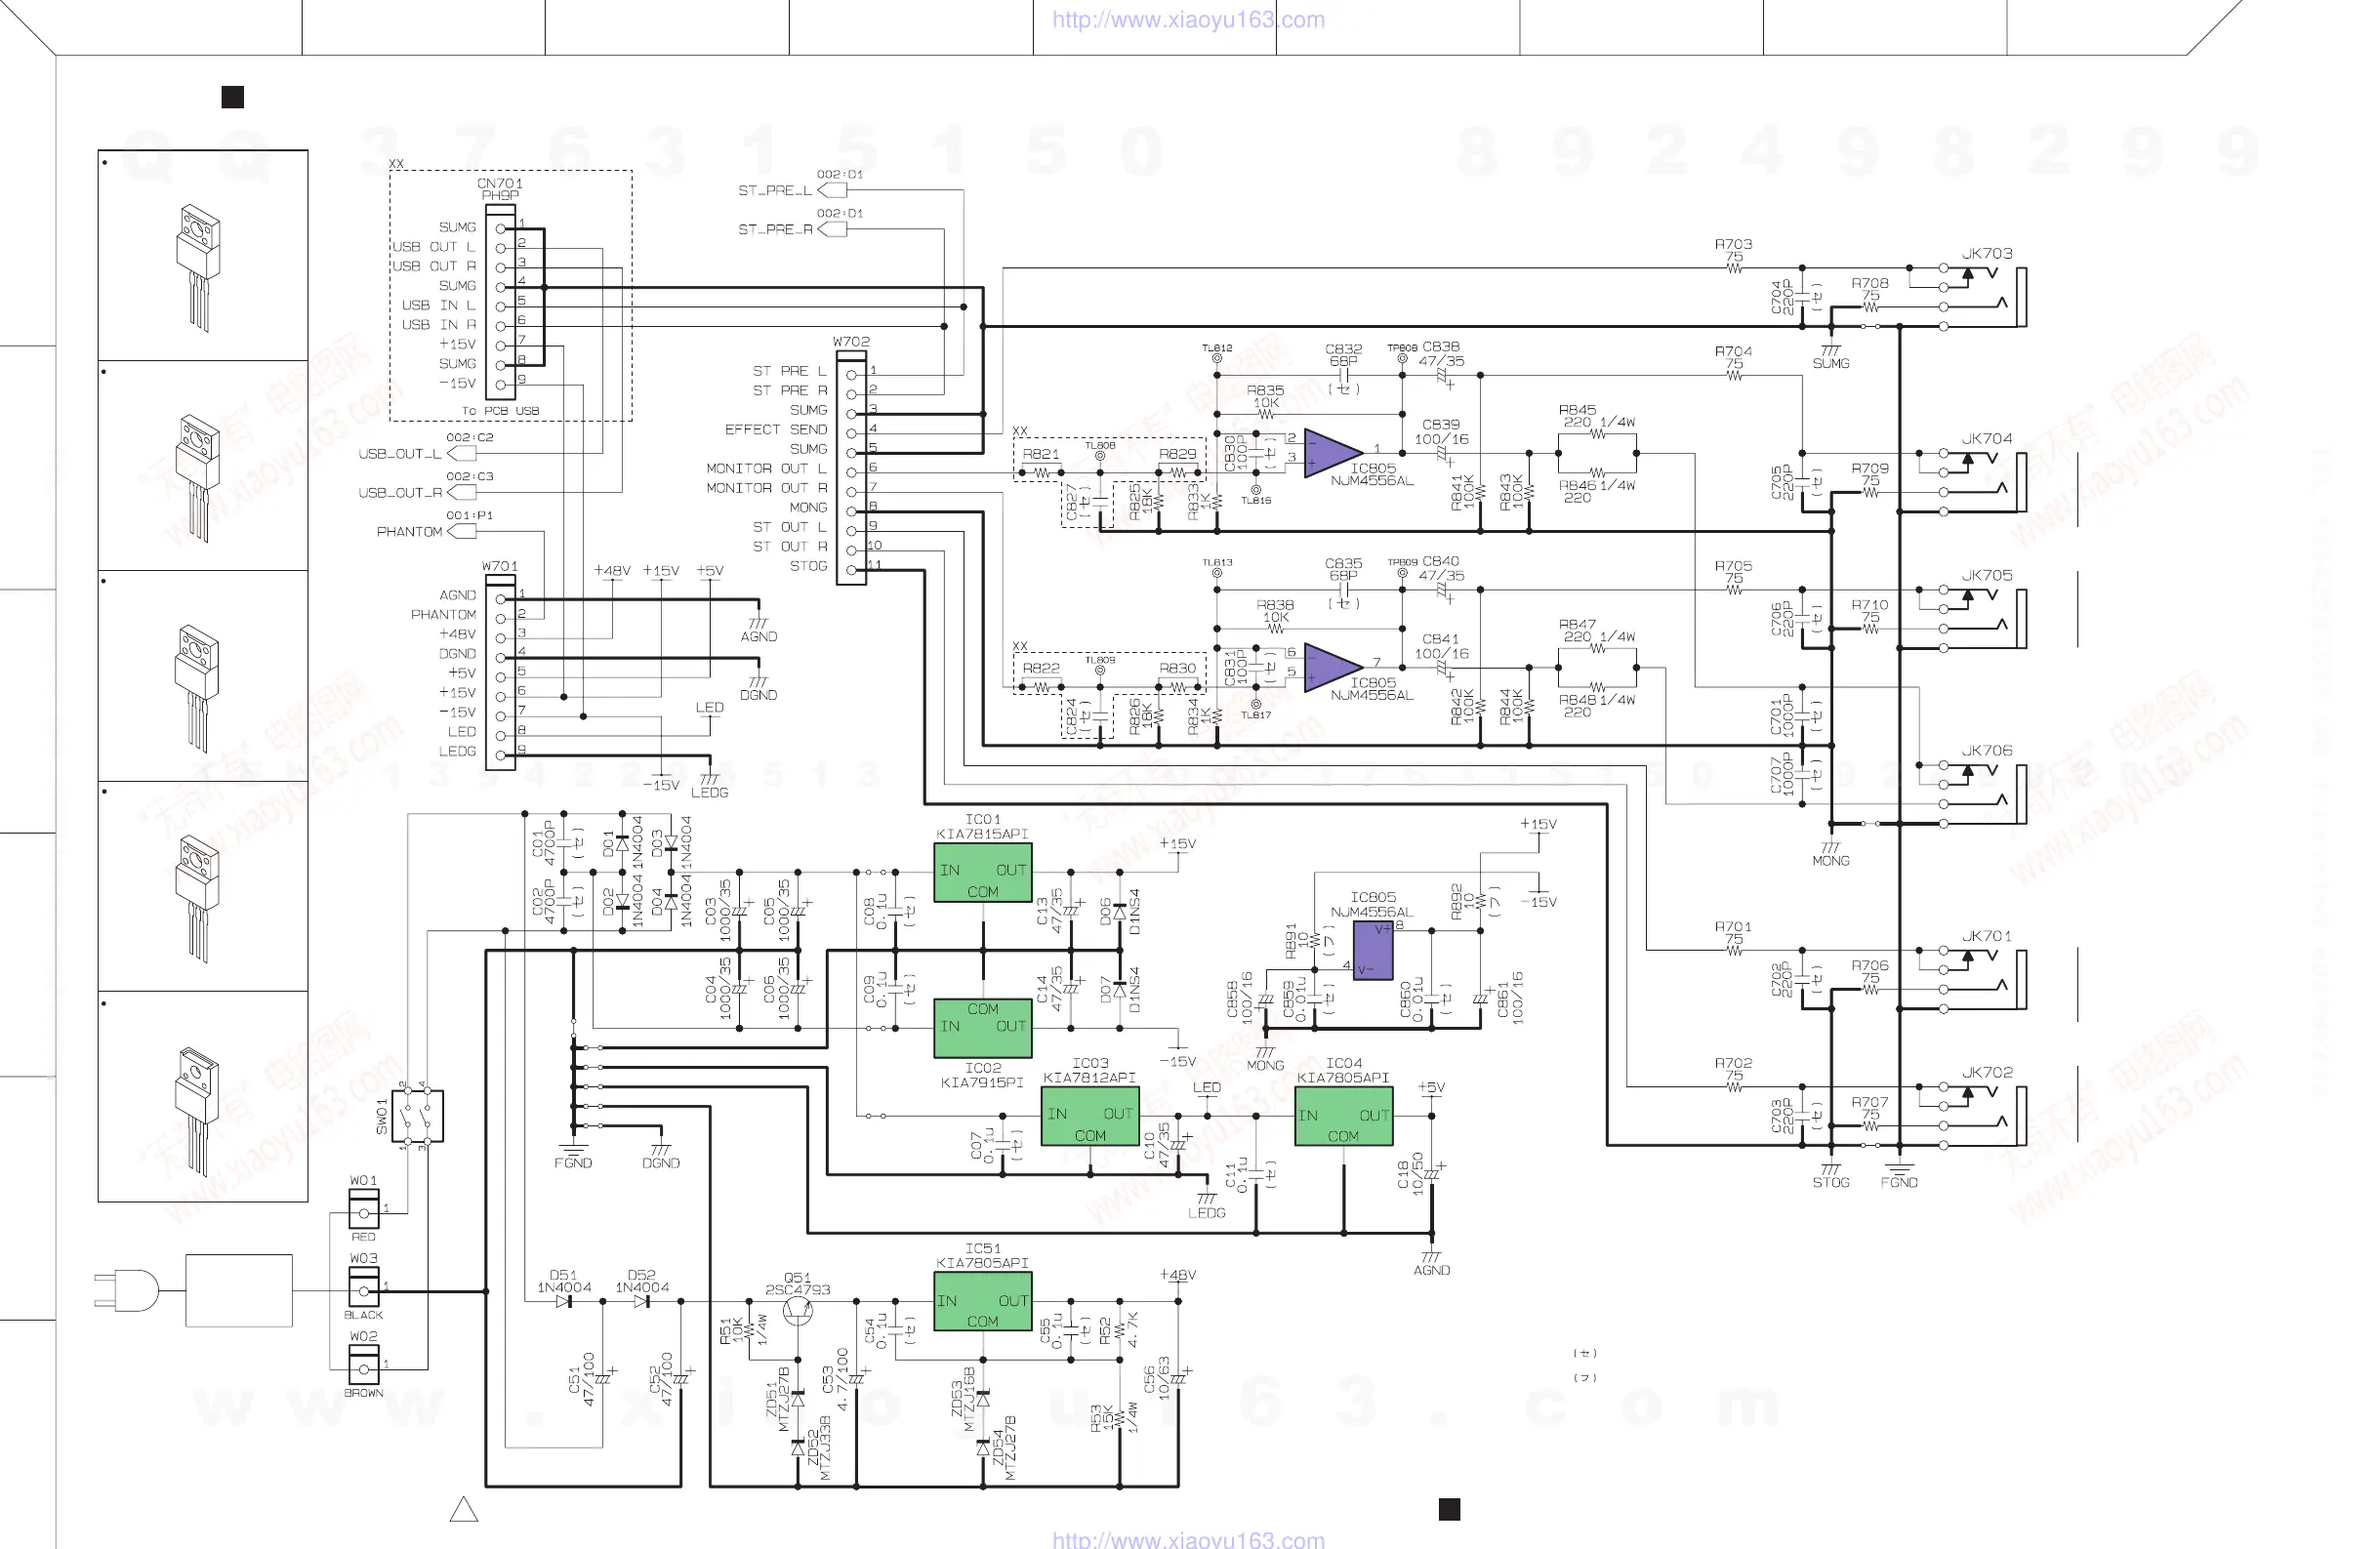This screenshot has width=2380, height=1549.
Task: Click the IC01 KIA7815API regulator block
Action: (982, 872)
